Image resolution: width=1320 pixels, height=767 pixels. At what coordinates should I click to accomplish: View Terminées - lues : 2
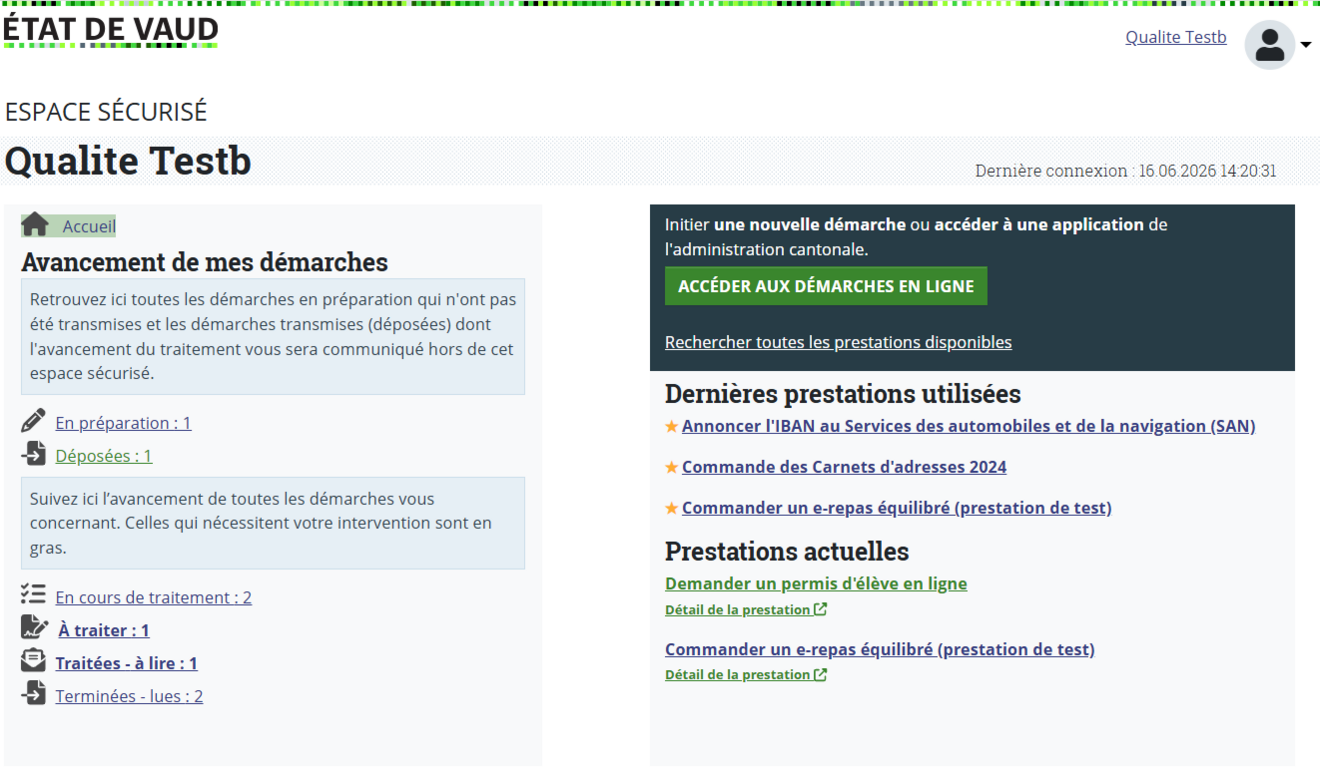coord(129,697)
